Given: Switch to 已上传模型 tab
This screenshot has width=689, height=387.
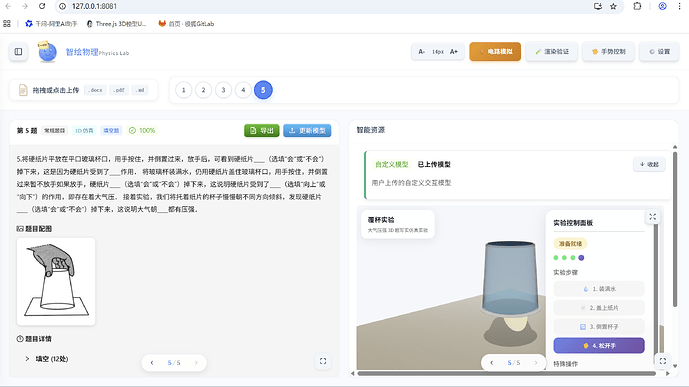Looking at the screenshot, I should [x=434, y=164].
